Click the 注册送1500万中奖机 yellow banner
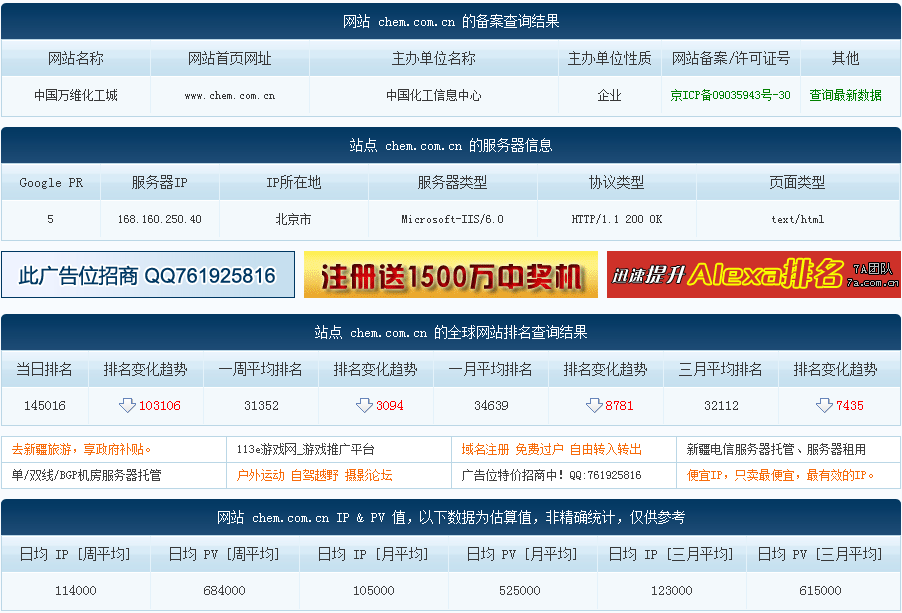Viewport: 902px width, 613px height. [450, 275]
